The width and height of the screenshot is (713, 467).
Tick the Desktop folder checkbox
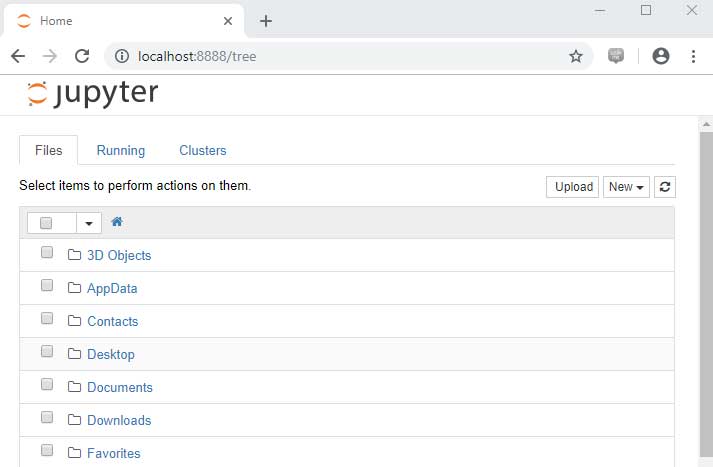point(47,352)
